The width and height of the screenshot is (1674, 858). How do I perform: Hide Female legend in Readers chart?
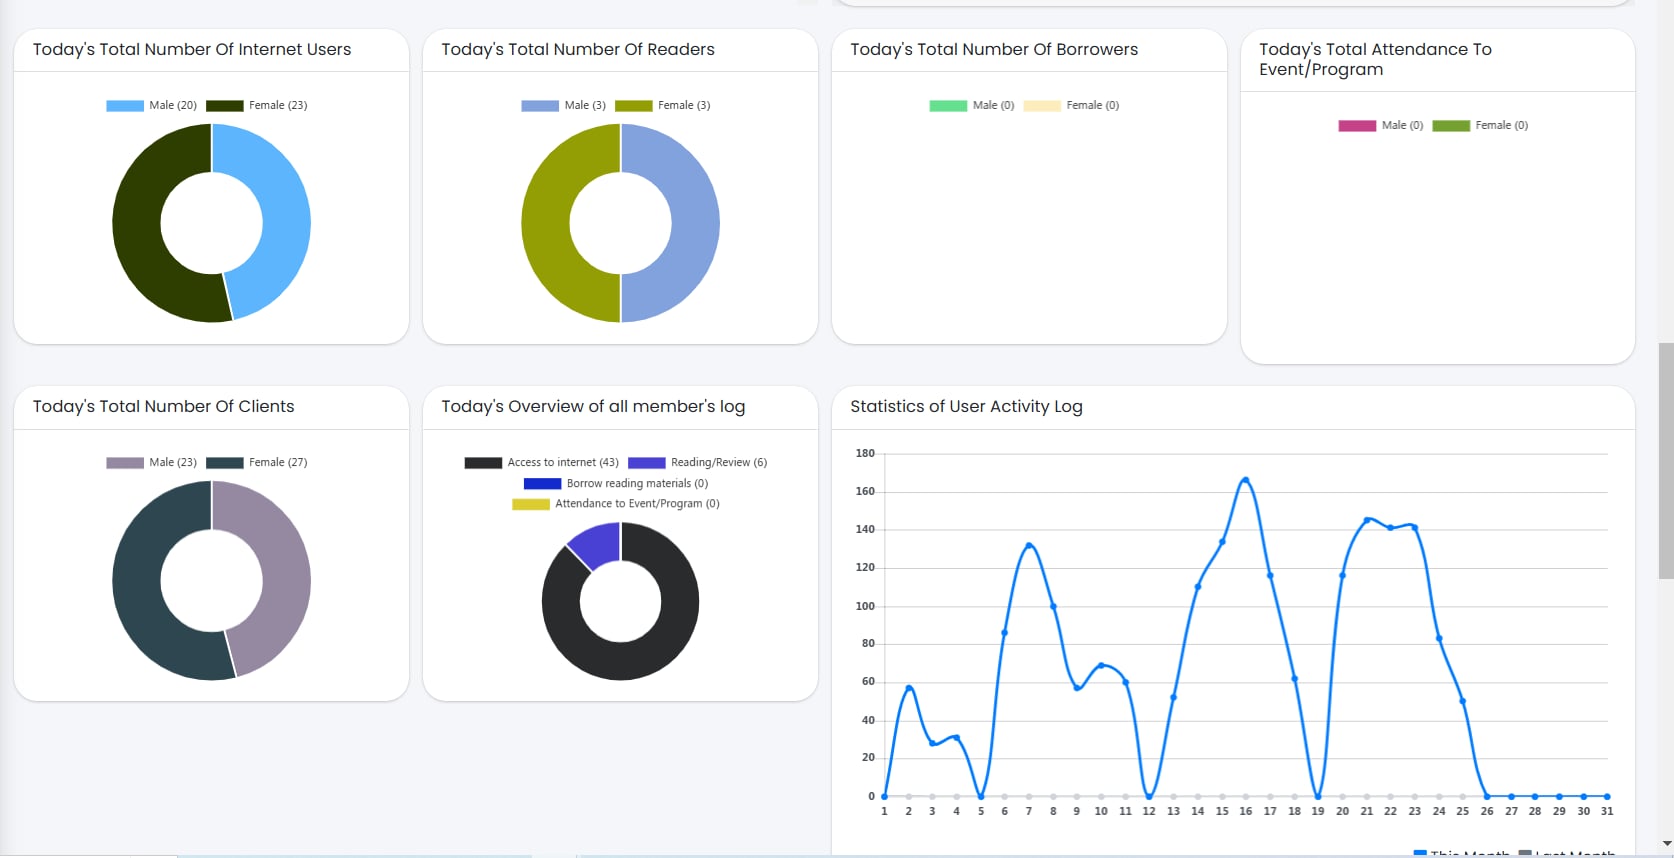tap(662, 105)
